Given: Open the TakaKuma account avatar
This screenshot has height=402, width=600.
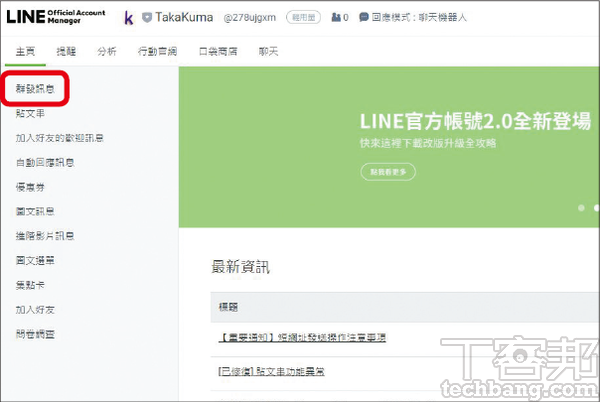Looking at the screenshot, I should pos(129,18).
